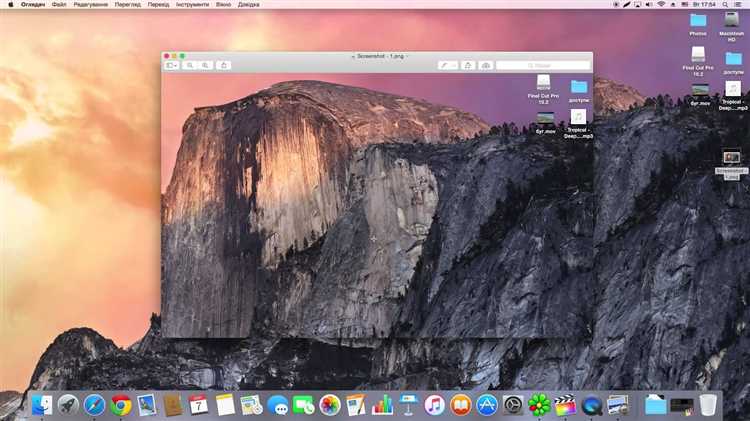
Task: Toggle the Notification Center icon
Action: (738, 4)
